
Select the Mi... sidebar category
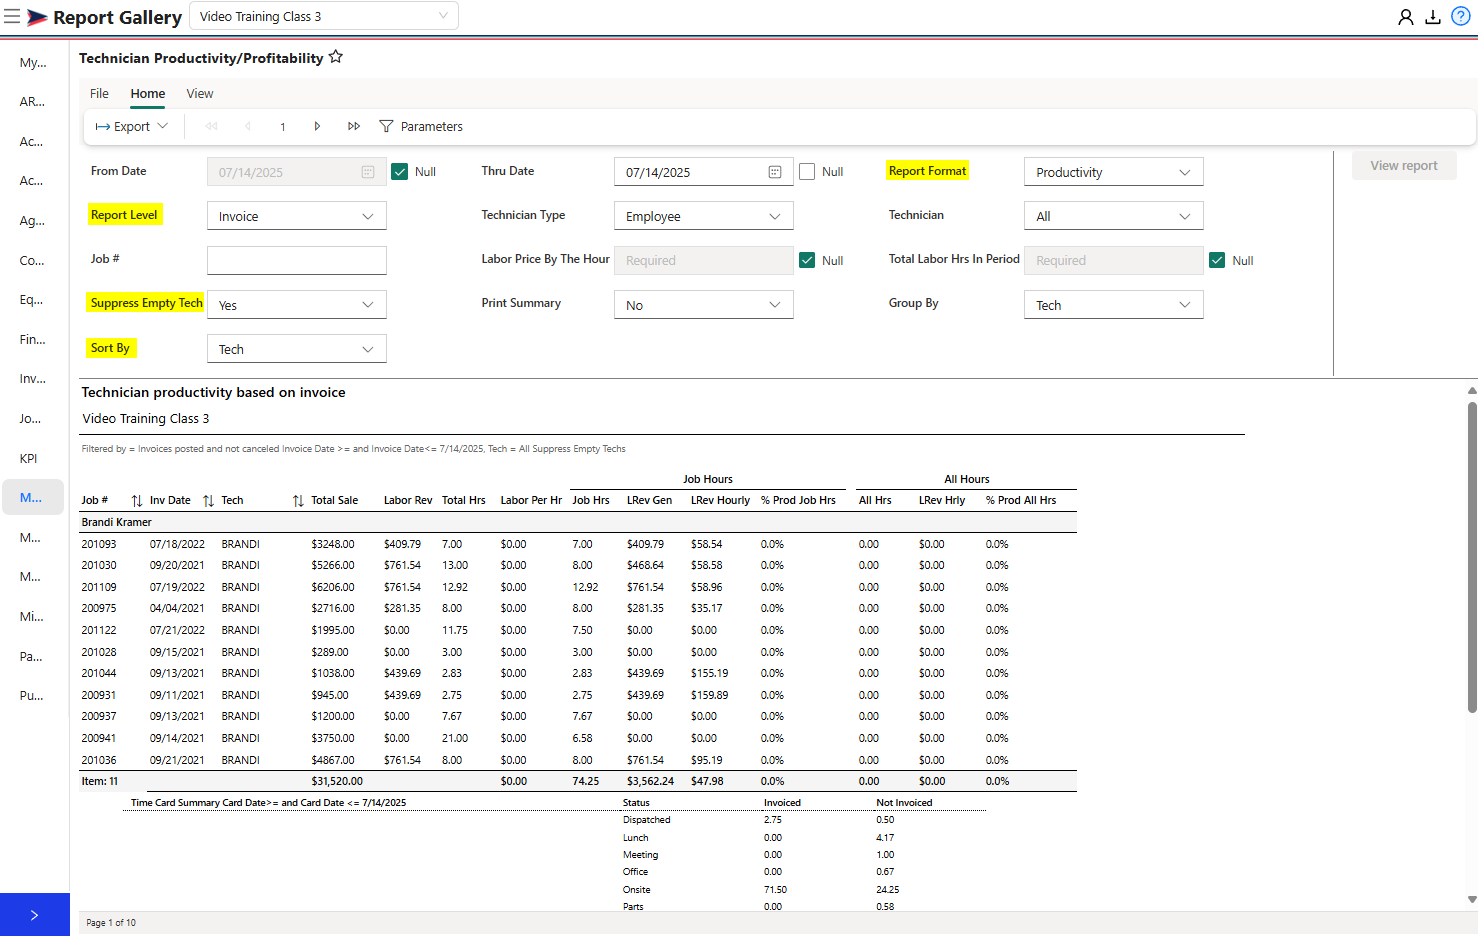coord(33,616)
